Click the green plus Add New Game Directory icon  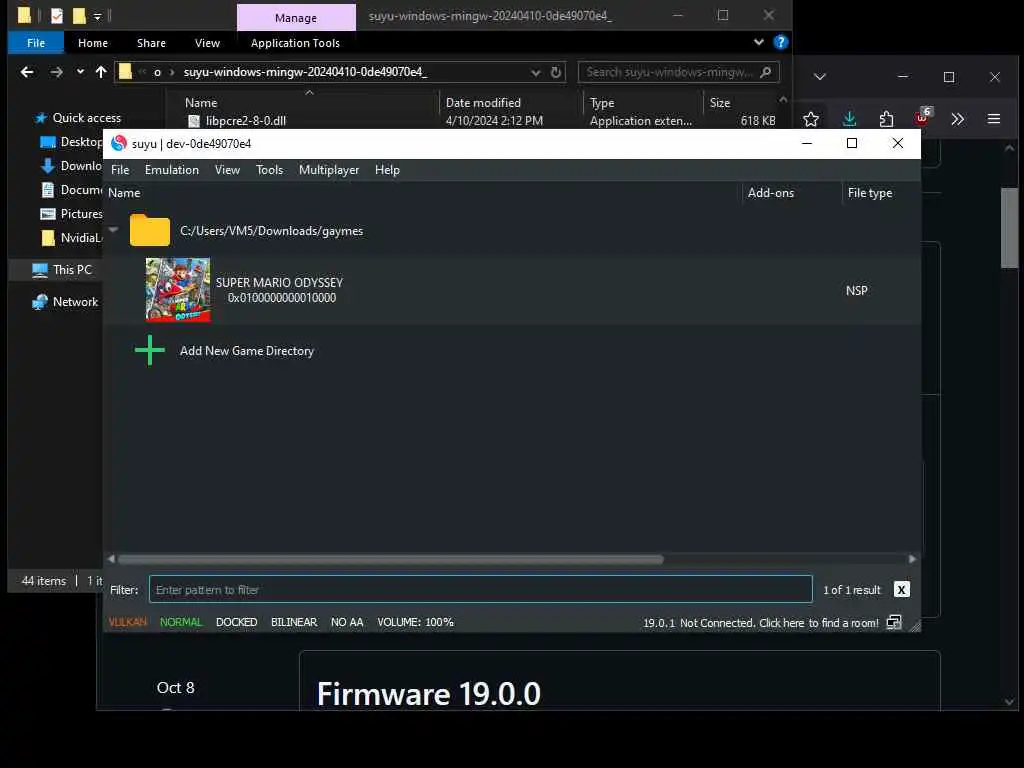[150, 351]
